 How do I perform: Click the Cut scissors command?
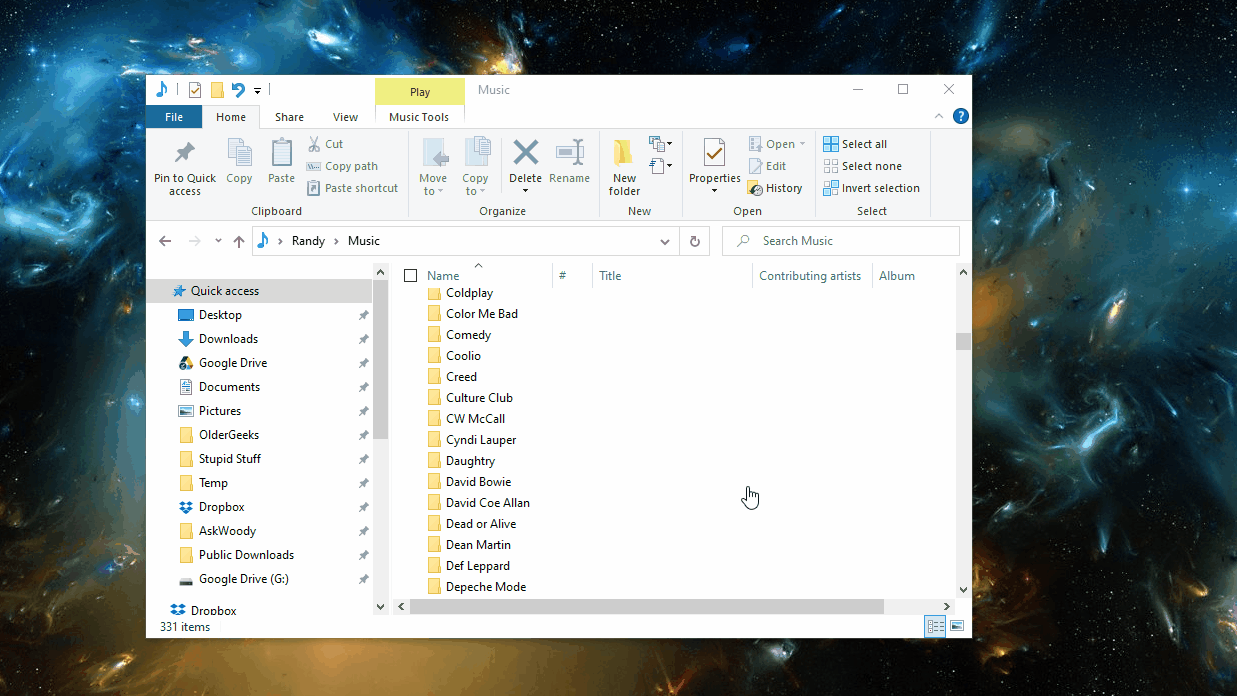(x=325, y=144)
